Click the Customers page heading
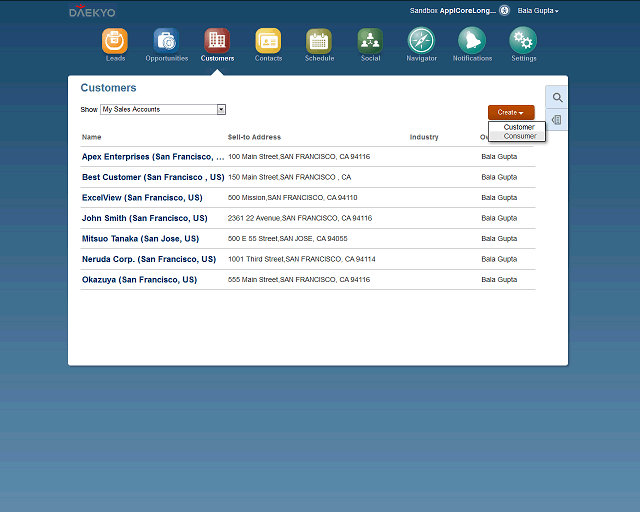640x512 pixels. click(108, 88)
